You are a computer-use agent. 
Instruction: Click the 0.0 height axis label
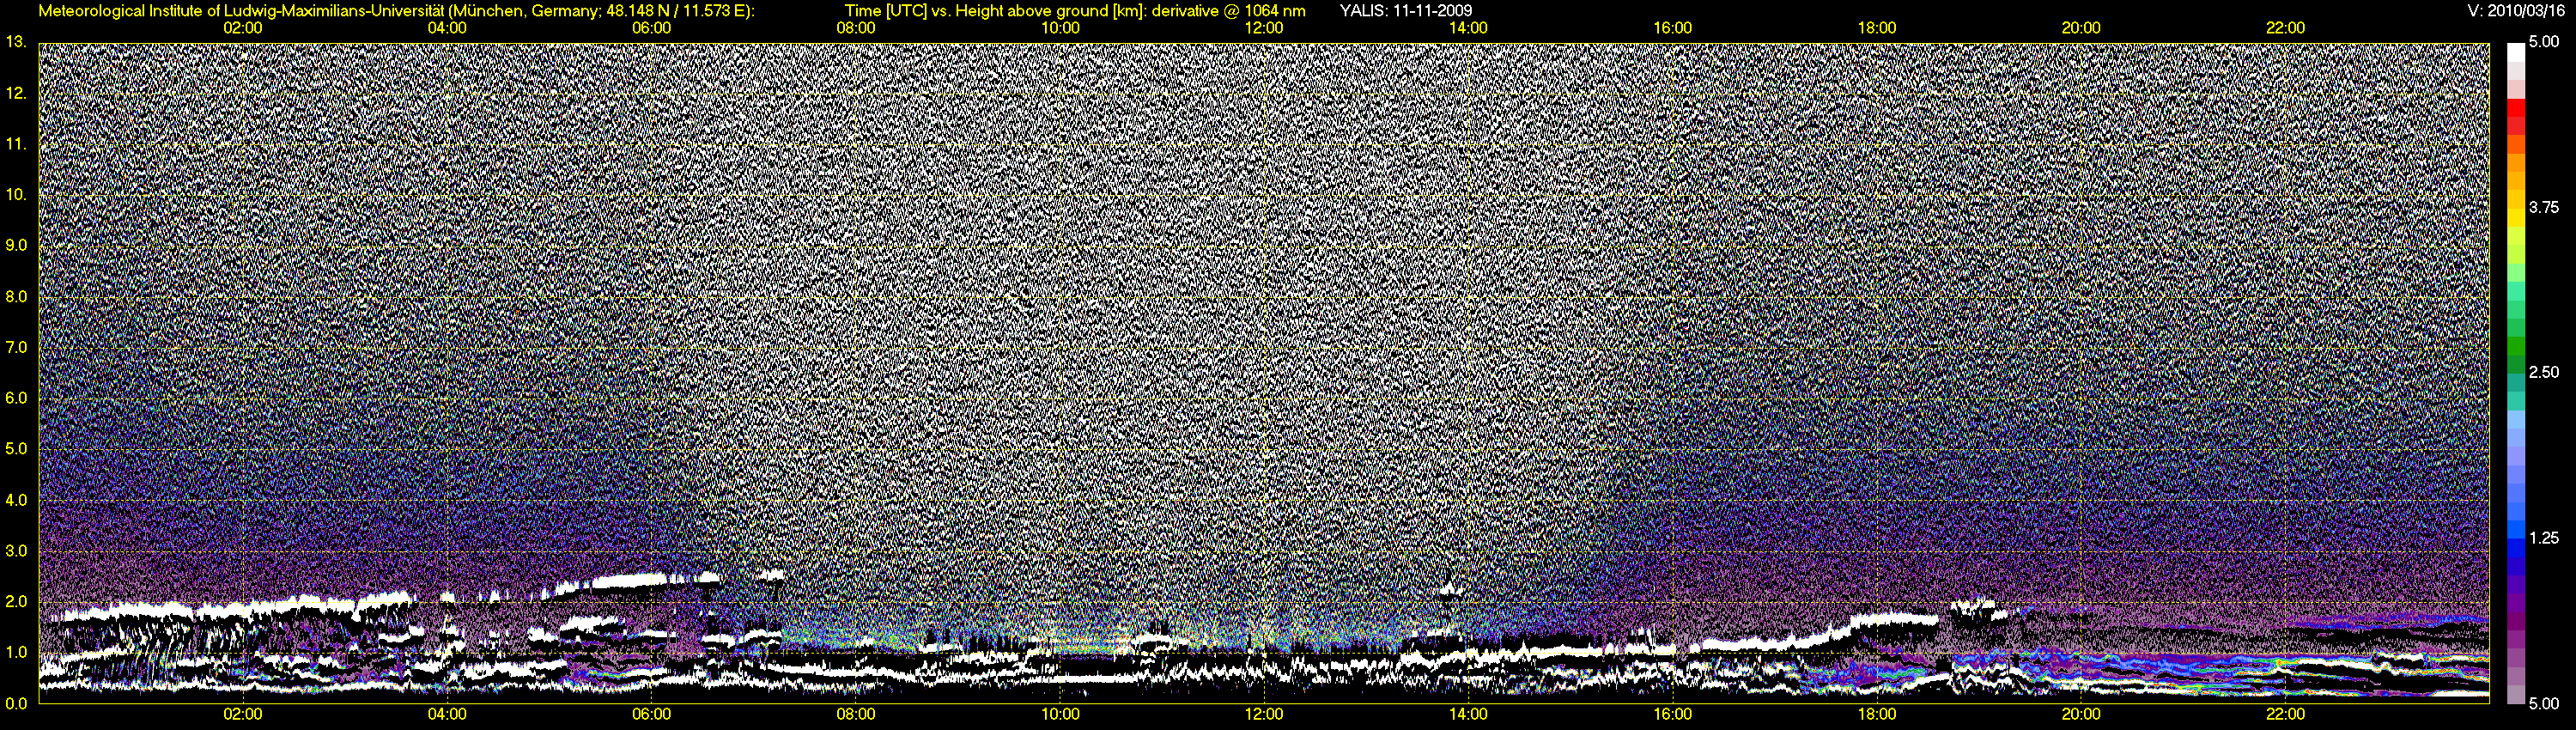[x=15, y=703]
